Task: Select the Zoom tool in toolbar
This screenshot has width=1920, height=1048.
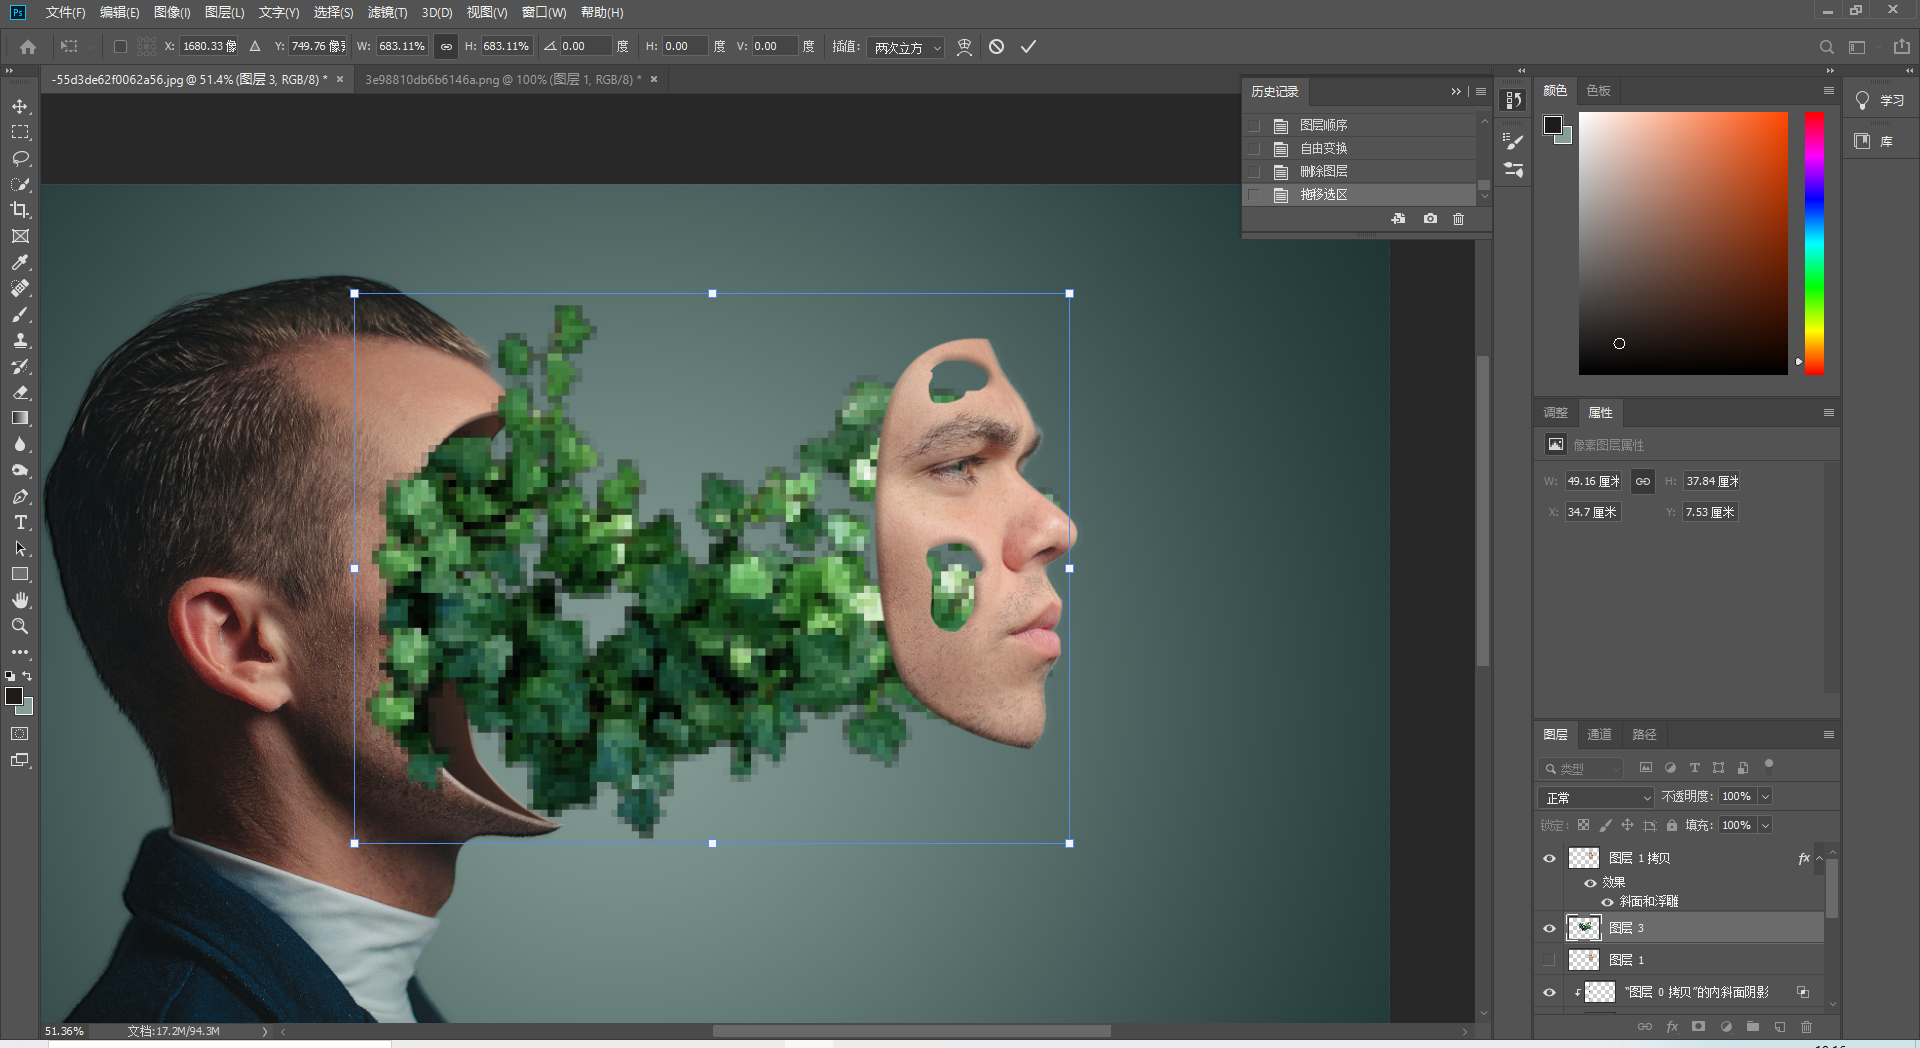Action: point(20,626)
